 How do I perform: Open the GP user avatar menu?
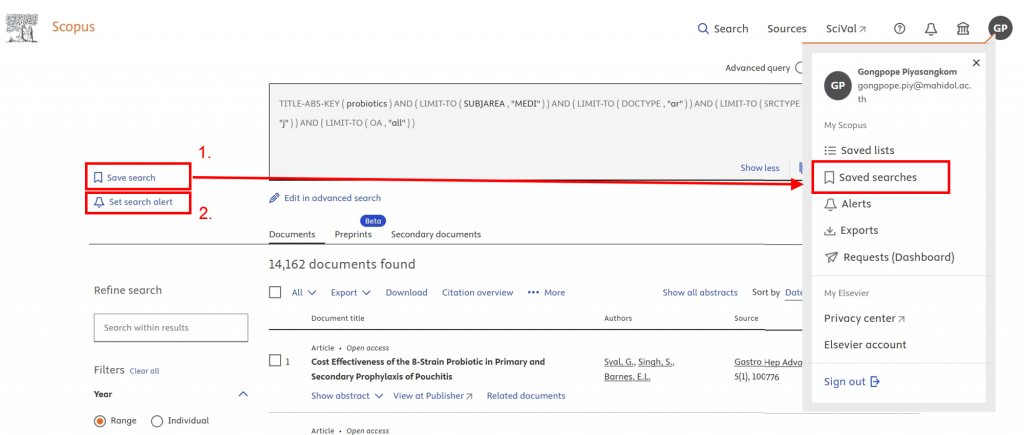pyautogui.click(x=999, y=28)
